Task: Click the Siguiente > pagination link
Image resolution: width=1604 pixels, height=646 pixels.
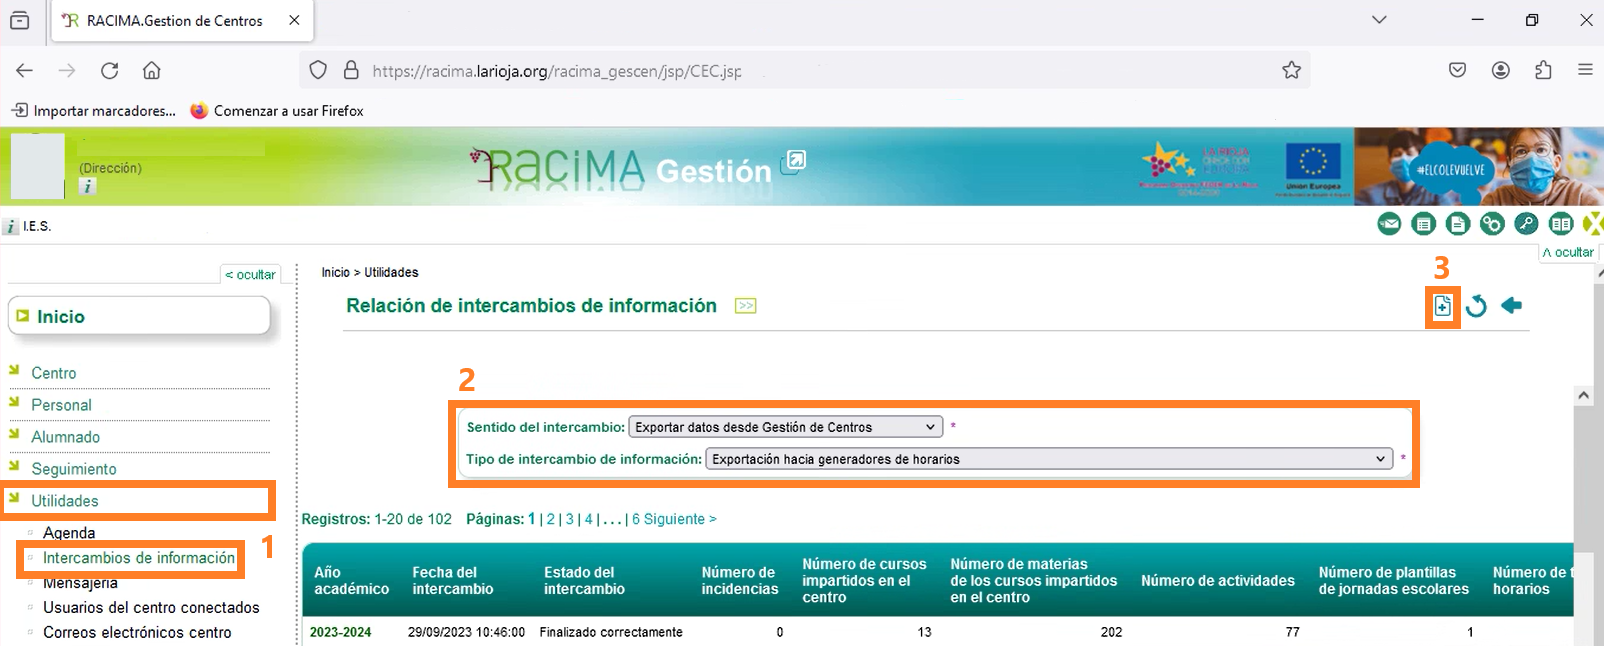Action: click(680, 519)
